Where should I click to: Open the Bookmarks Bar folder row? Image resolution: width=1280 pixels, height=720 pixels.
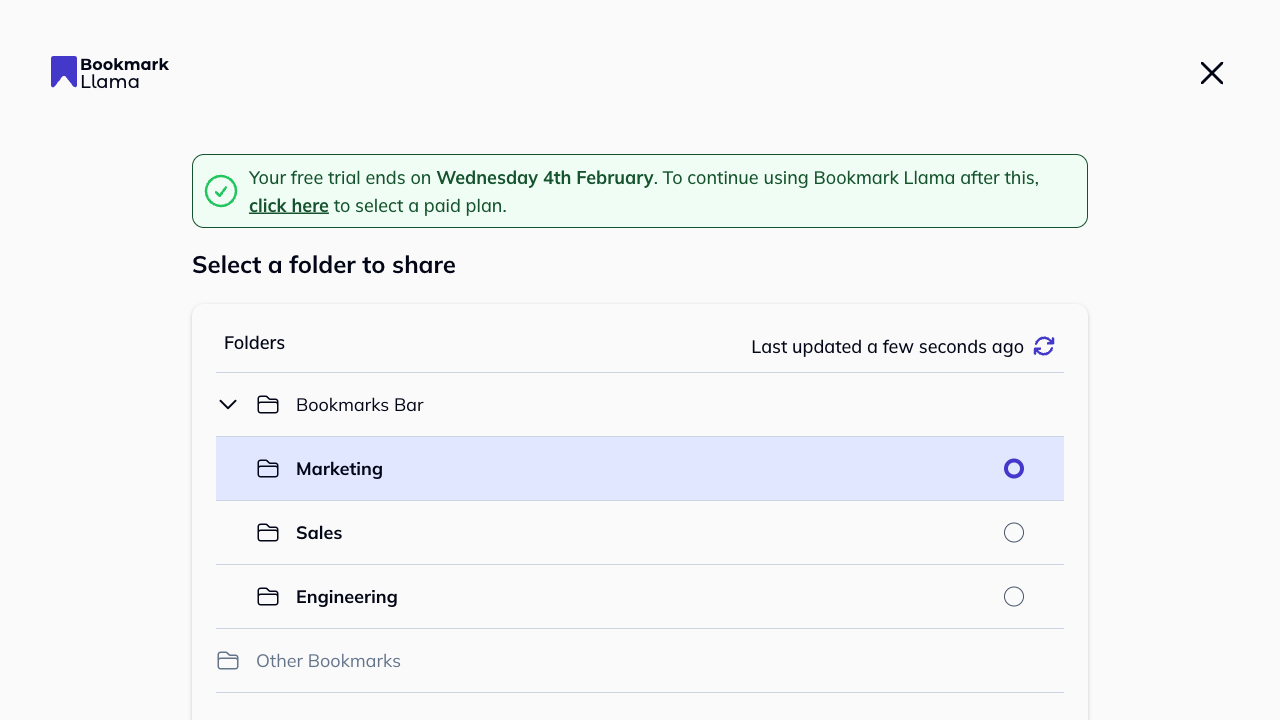[x=360, y=405]
